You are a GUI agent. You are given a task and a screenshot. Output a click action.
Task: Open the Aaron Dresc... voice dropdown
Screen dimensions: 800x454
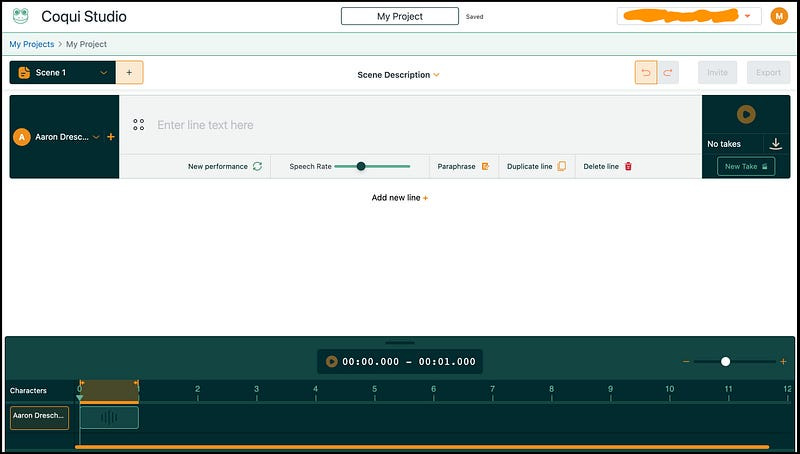point(96,137)
